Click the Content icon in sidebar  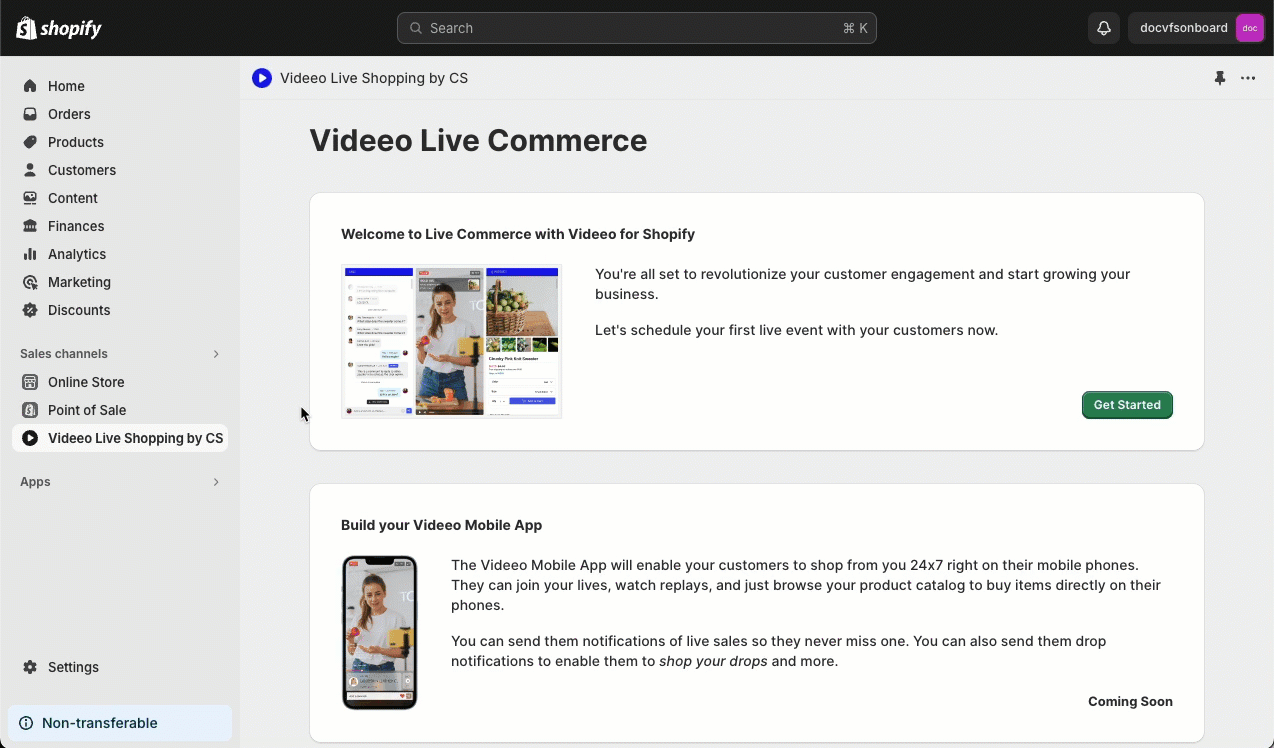click(x=30, y=198)
